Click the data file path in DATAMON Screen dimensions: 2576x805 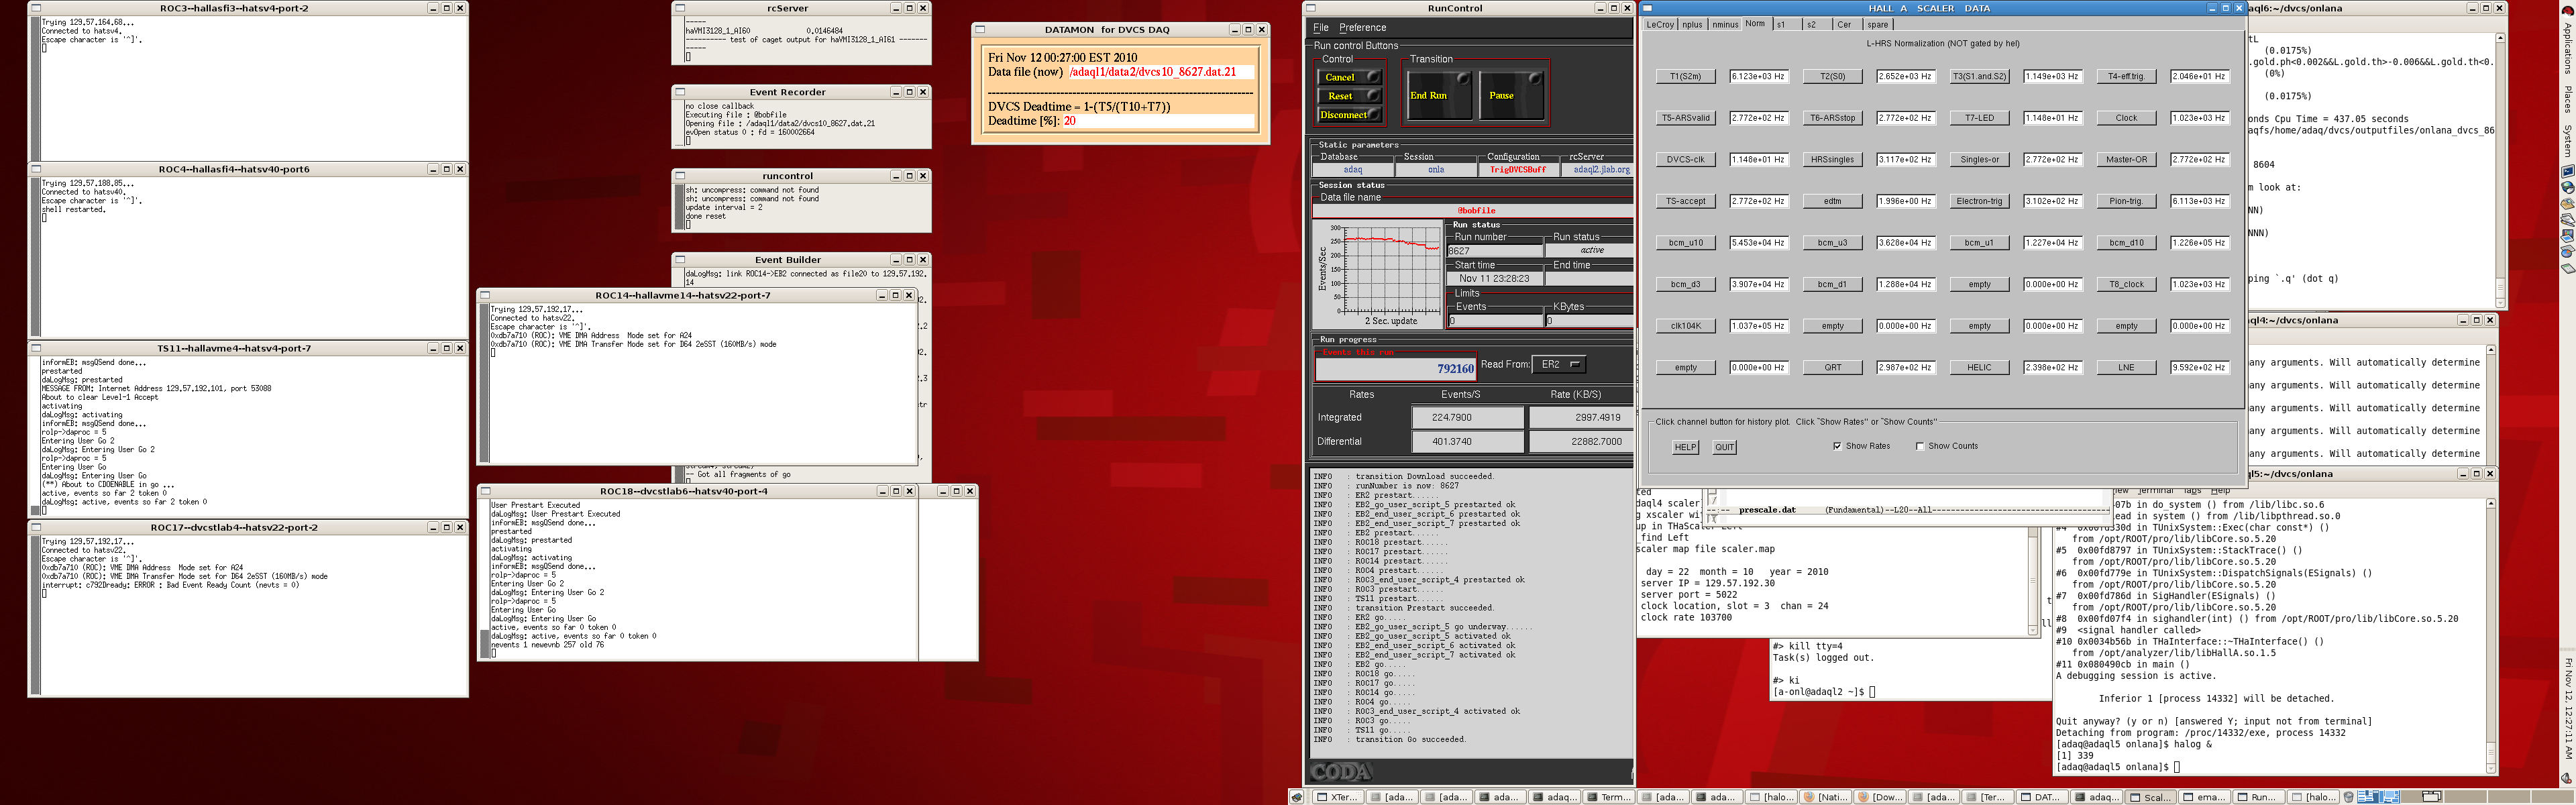pyautogui.click(x=1152, y=72)
